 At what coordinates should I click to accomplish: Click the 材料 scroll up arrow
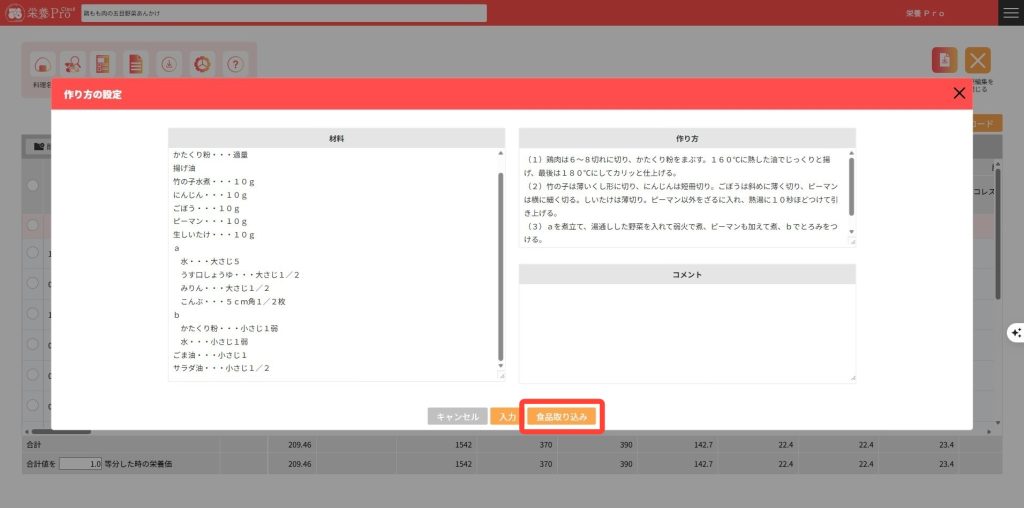tap(500, 153)
